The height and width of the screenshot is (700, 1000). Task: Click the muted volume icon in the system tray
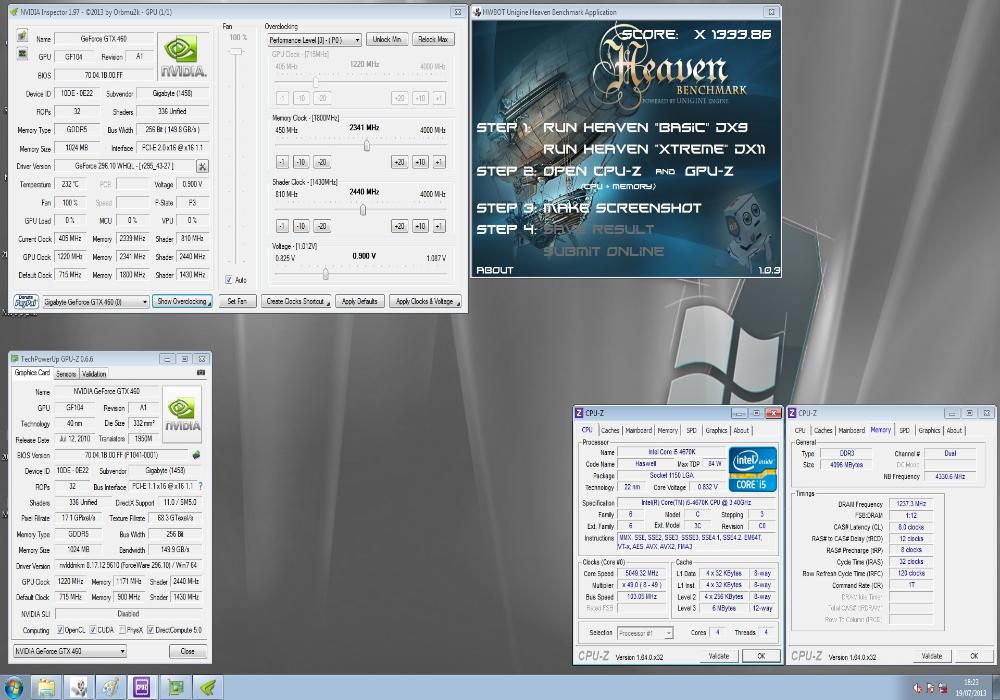(917, 689)
